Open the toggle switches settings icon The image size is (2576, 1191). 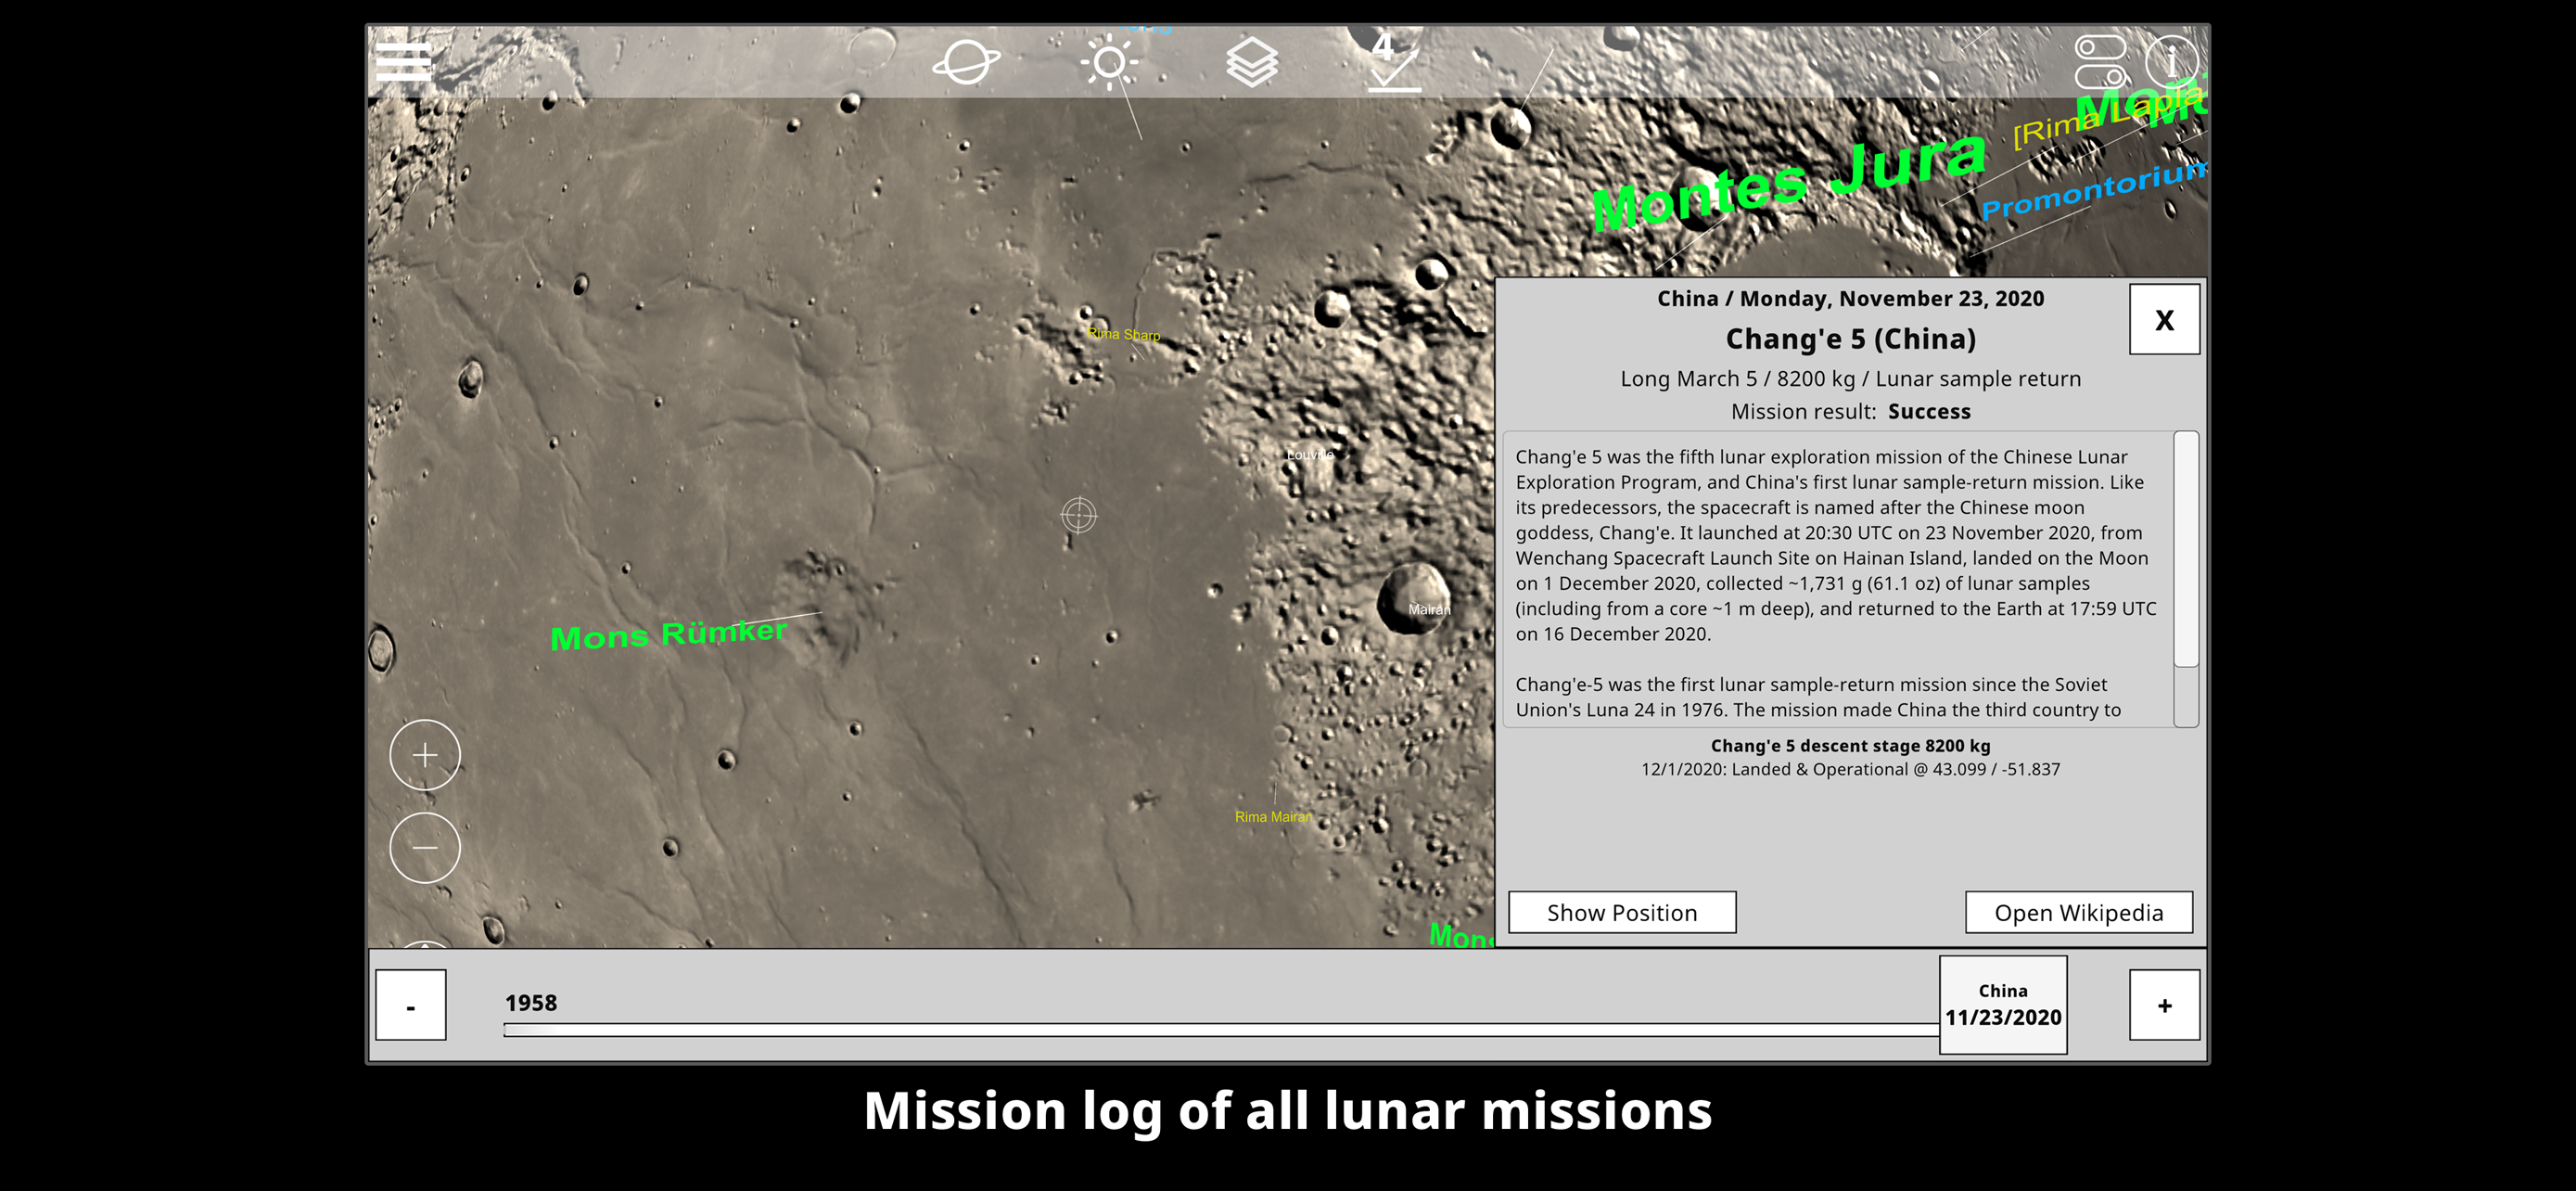2101,62
